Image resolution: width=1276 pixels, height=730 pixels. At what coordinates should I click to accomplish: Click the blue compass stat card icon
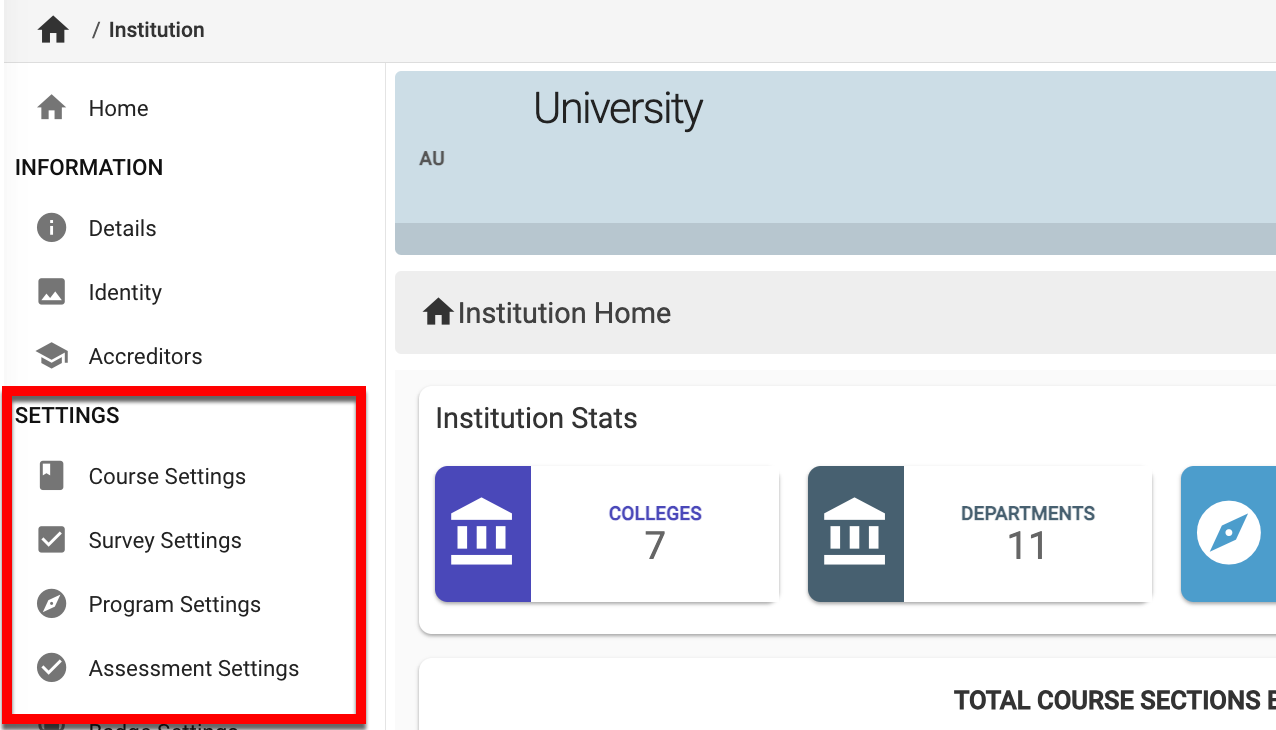pyautogui.click(x=1228, y=534)
